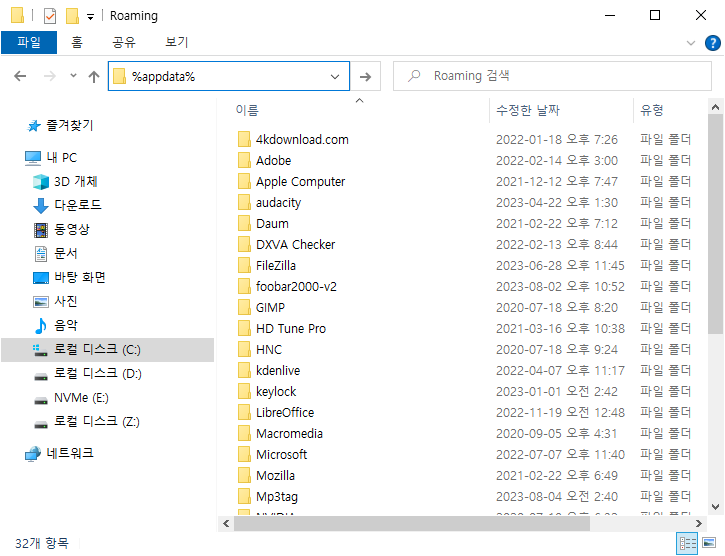
Task: Expand the ribbon with the chevron
Action: pyautogui.click(x=691, y=43)
